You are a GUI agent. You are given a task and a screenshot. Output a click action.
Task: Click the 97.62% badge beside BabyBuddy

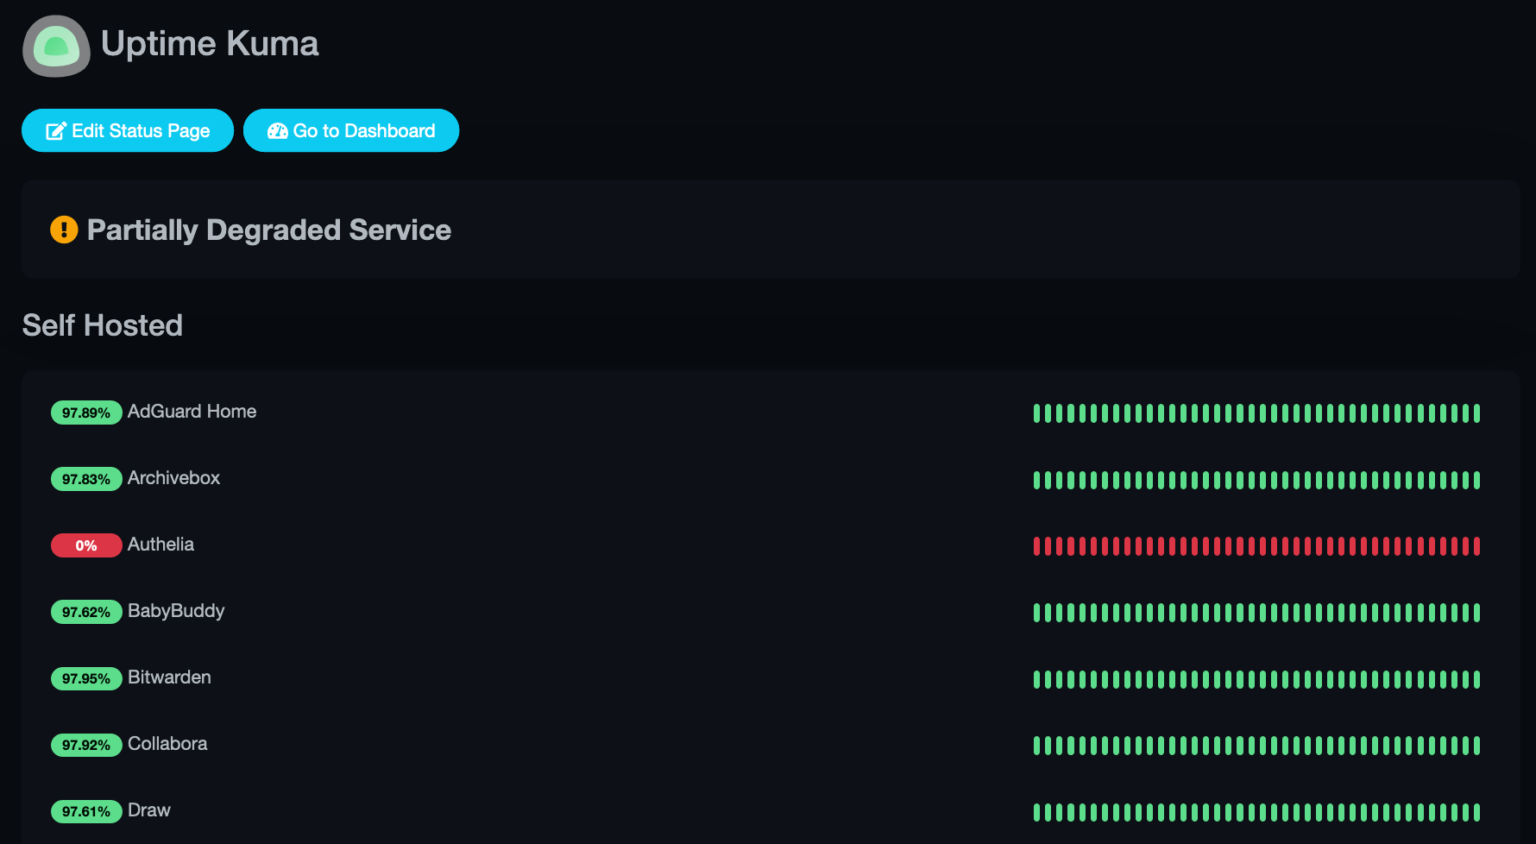(x=86, y=612)
